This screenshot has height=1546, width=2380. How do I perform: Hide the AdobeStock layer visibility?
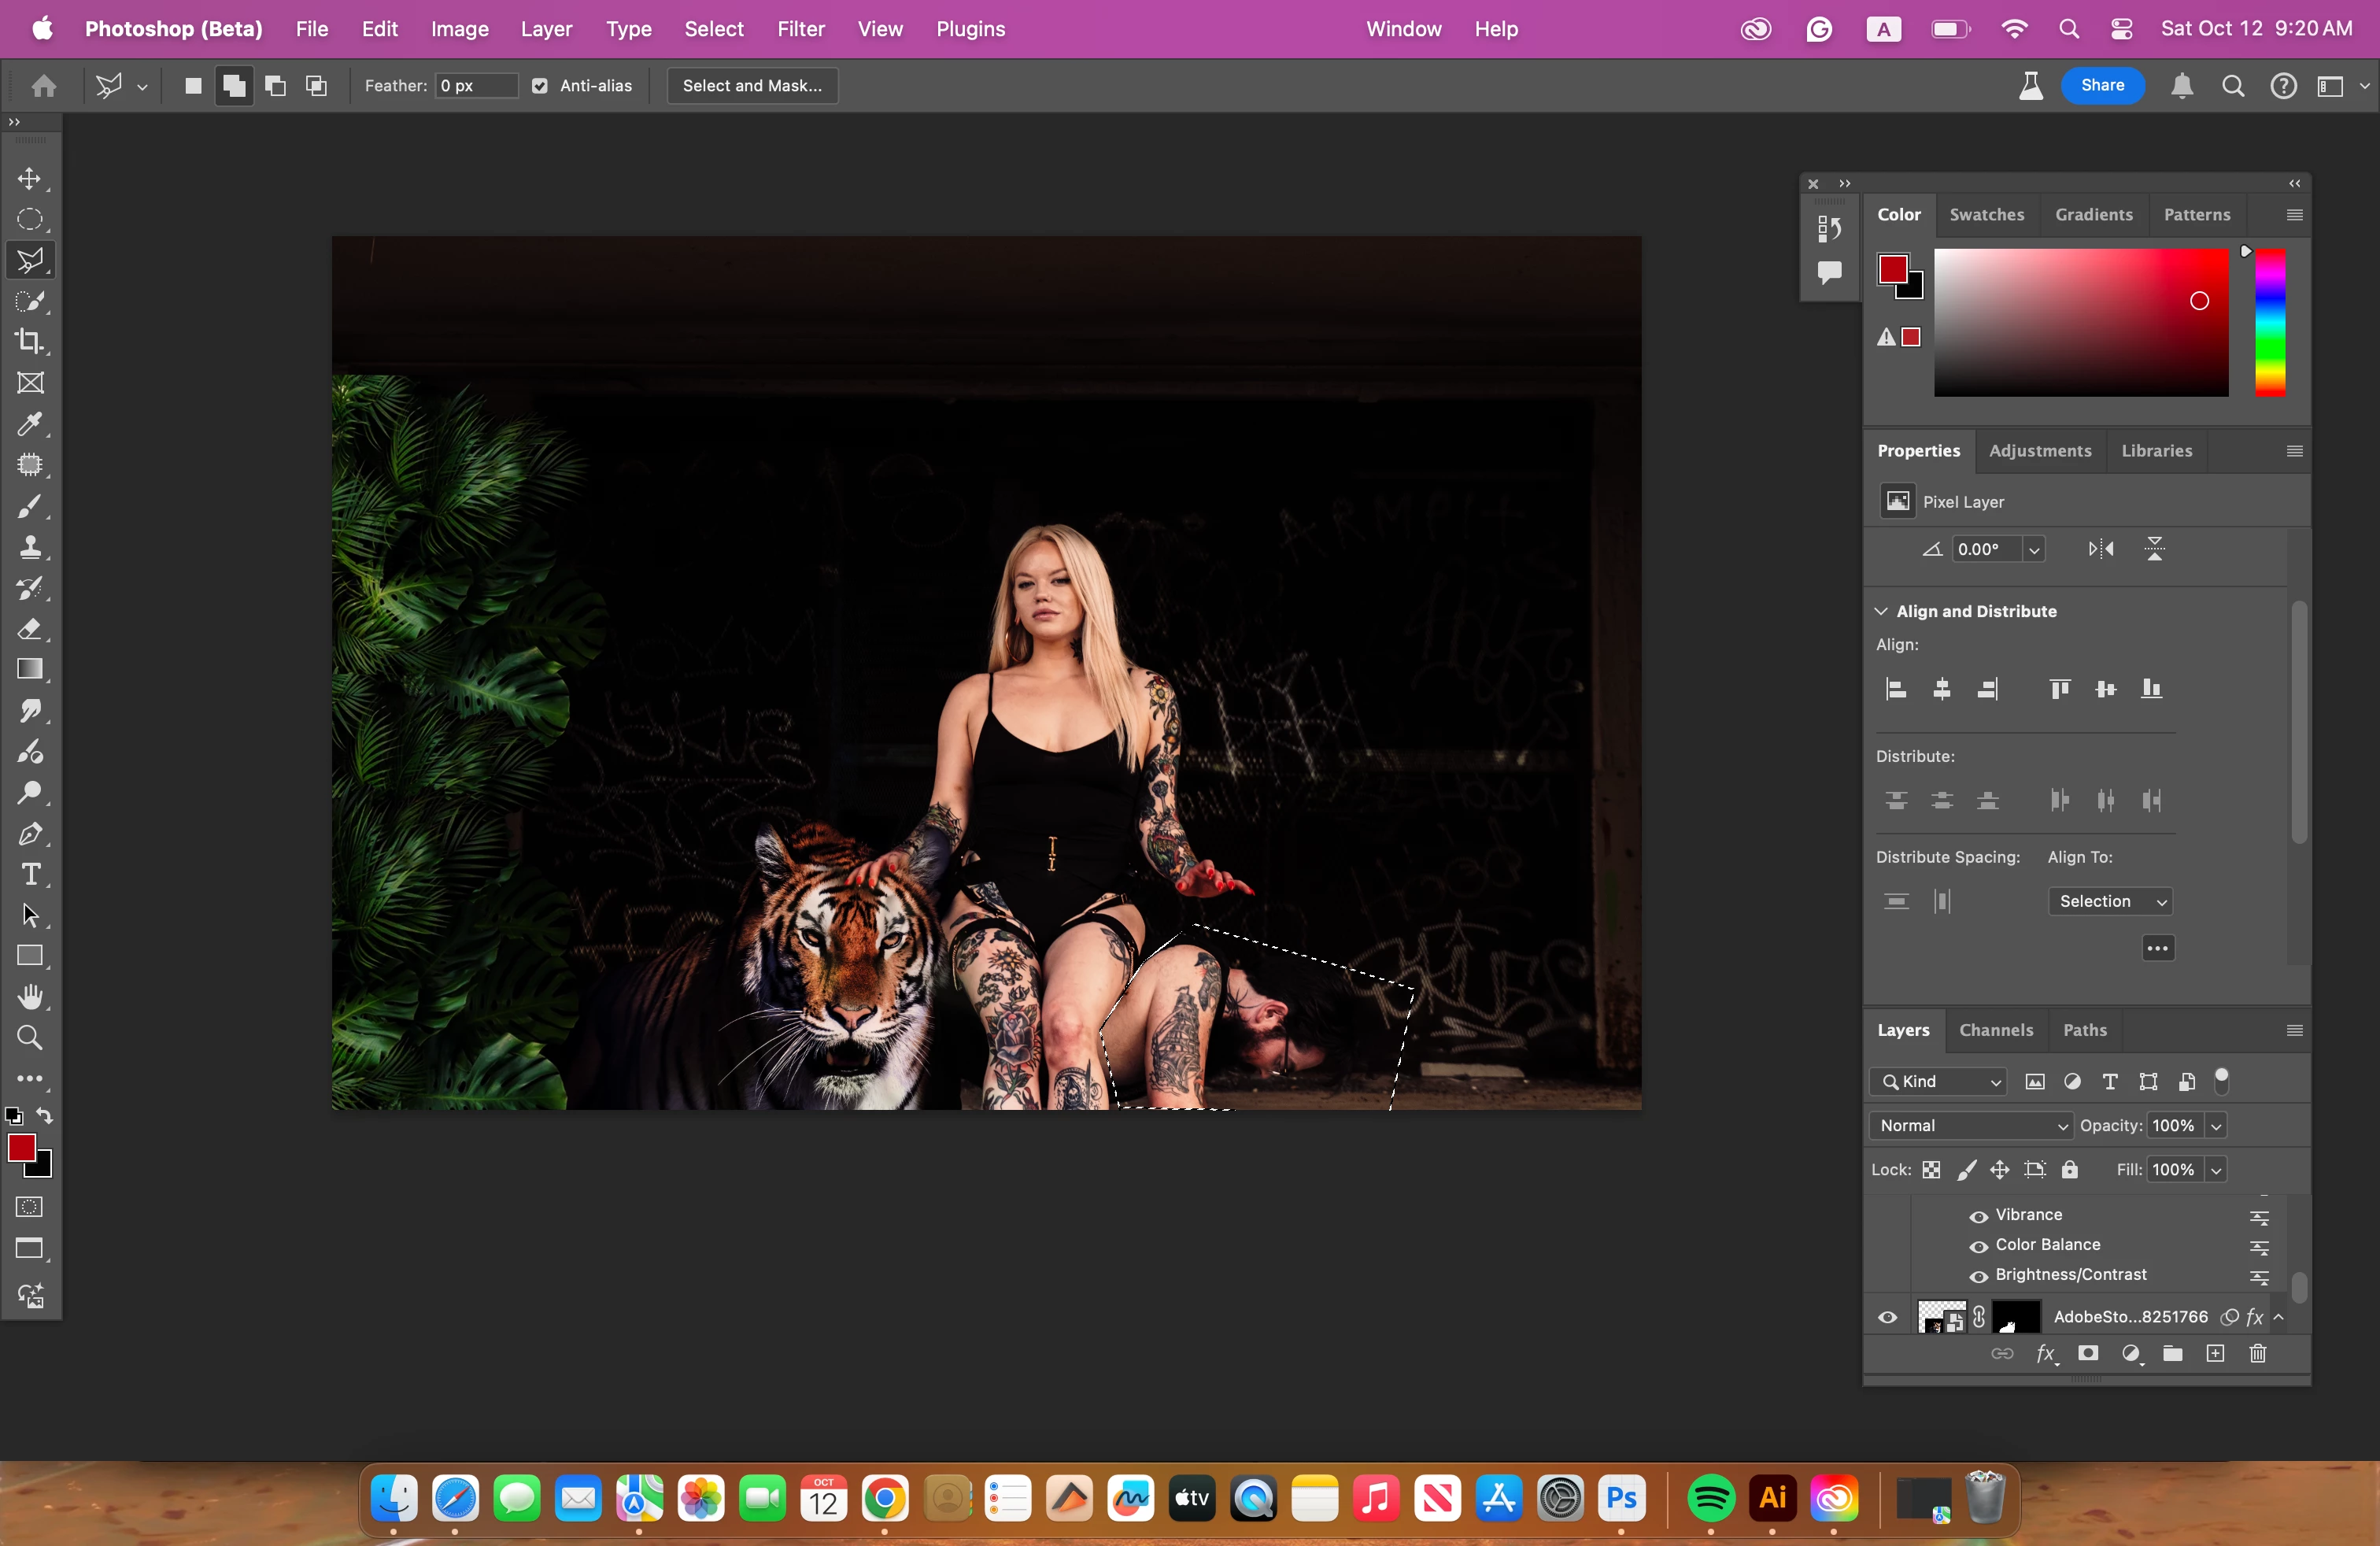[x=1887, y=1318]
